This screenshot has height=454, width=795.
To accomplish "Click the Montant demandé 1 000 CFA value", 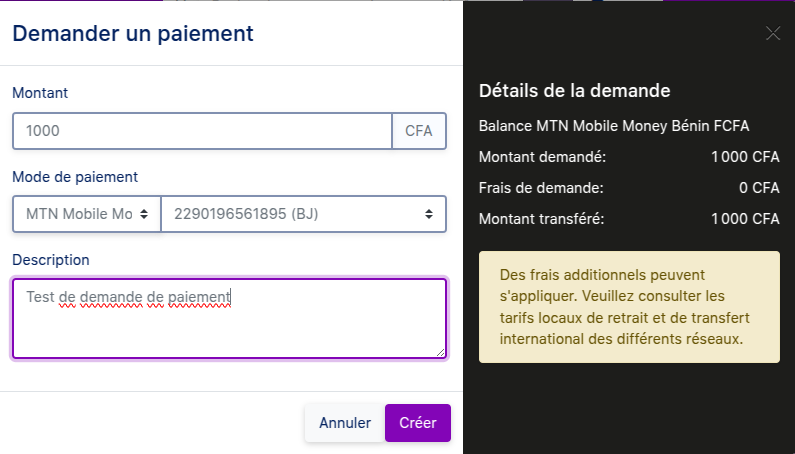I will click(745, 157).
